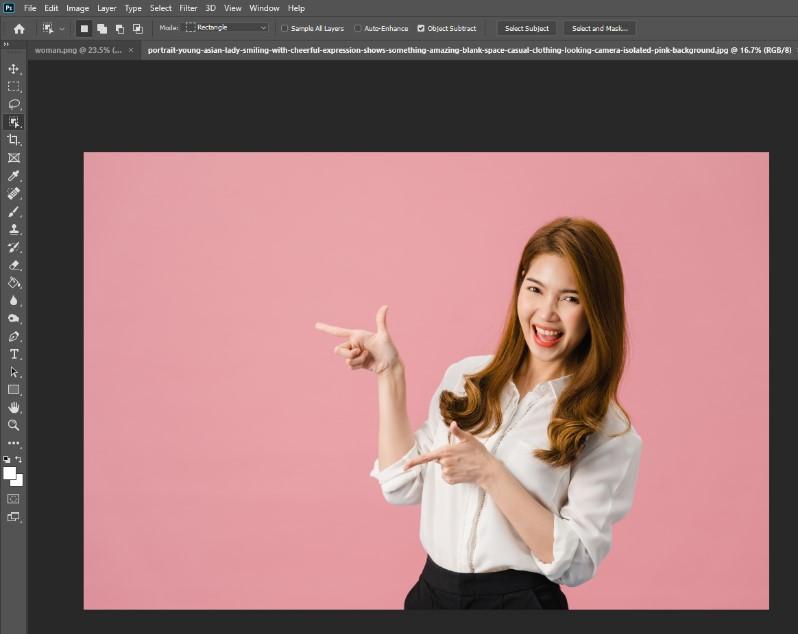Select the Path Selection tool

coord(14,372)
